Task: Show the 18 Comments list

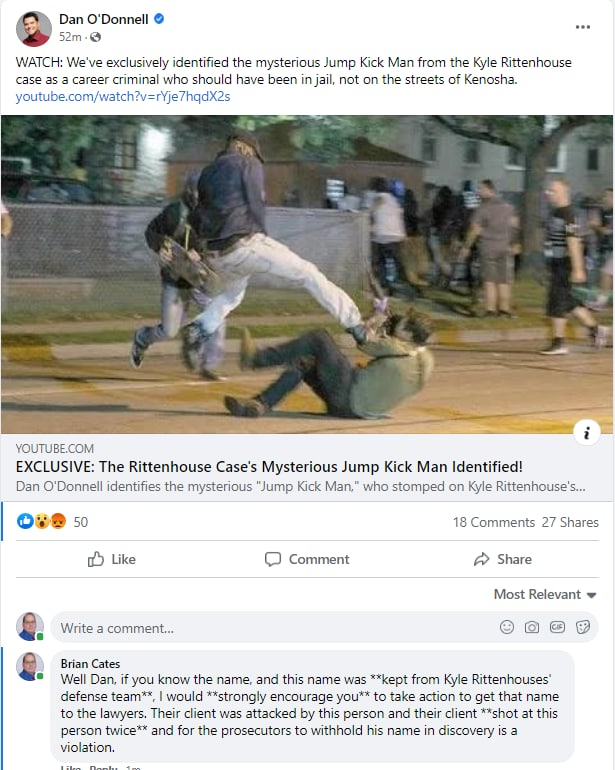Action: pyautogui.click(x=494, y=522)
